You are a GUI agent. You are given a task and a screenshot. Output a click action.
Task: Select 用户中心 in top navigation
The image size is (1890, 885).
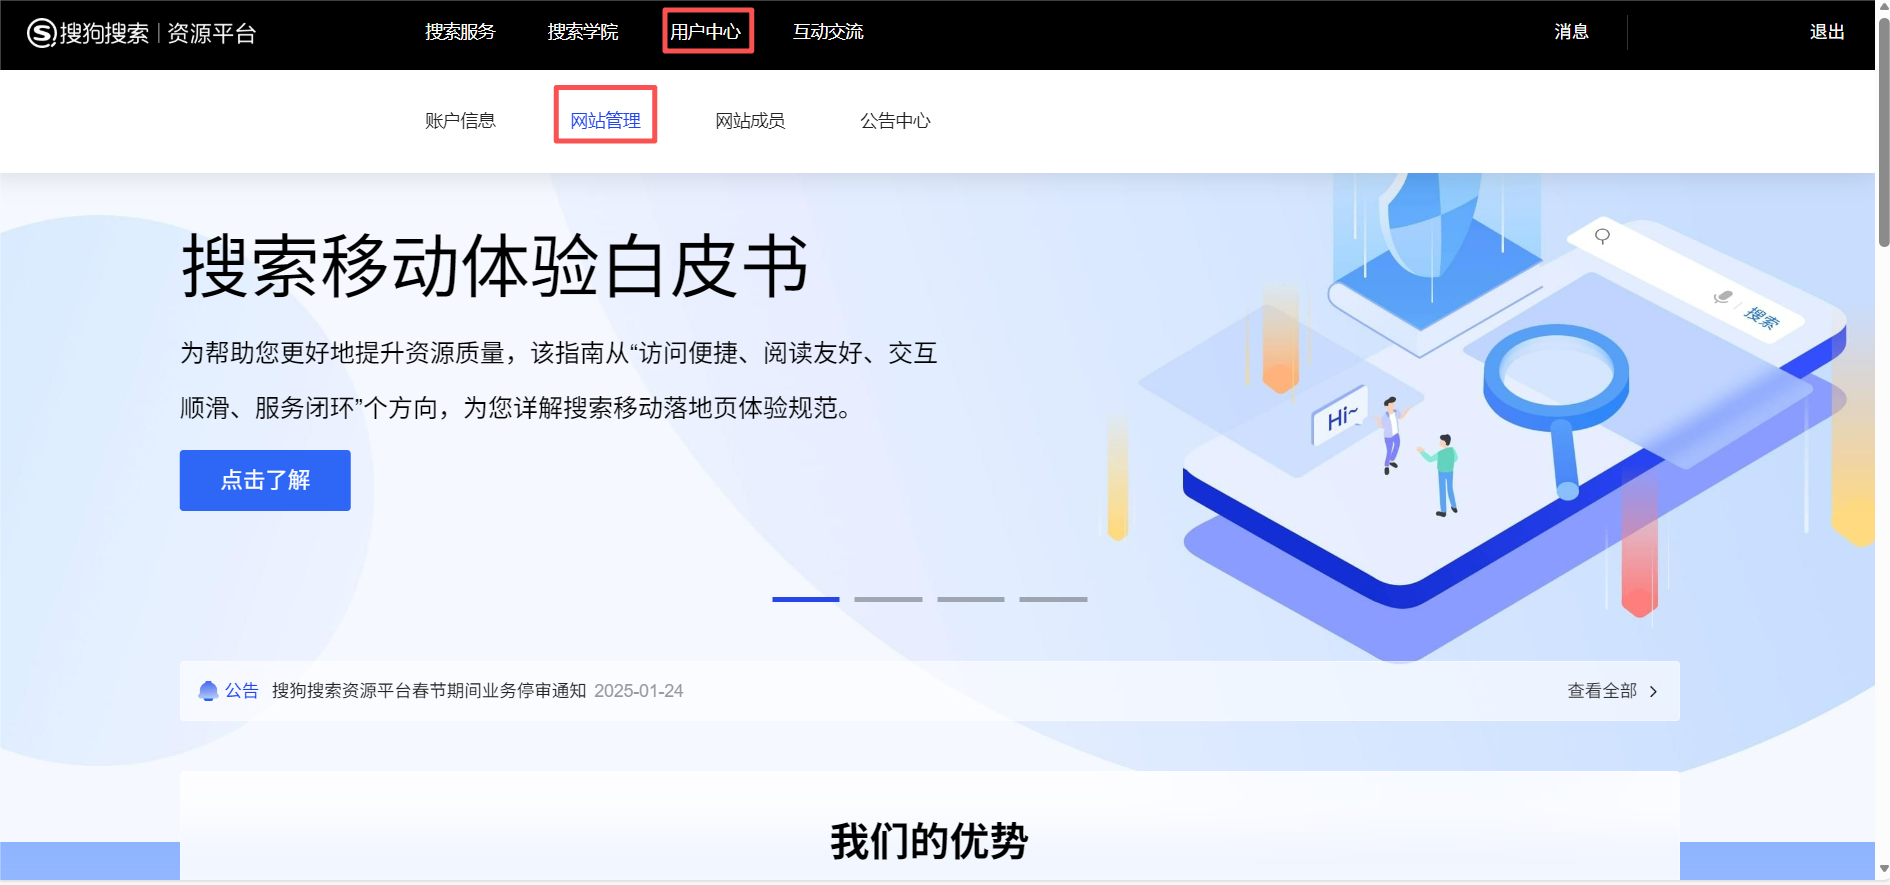(706, 32)
